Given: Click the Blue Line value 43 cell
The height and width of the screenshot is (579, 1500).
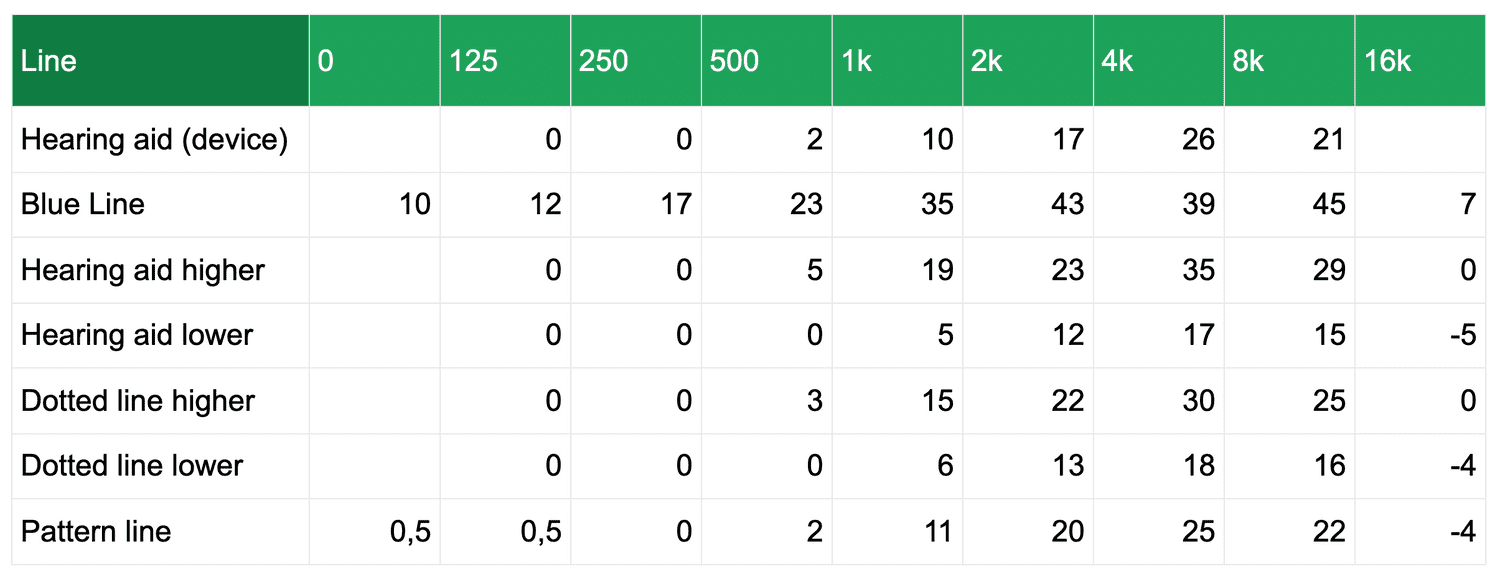Looking at the screenshot, I should coord(1028,205).
